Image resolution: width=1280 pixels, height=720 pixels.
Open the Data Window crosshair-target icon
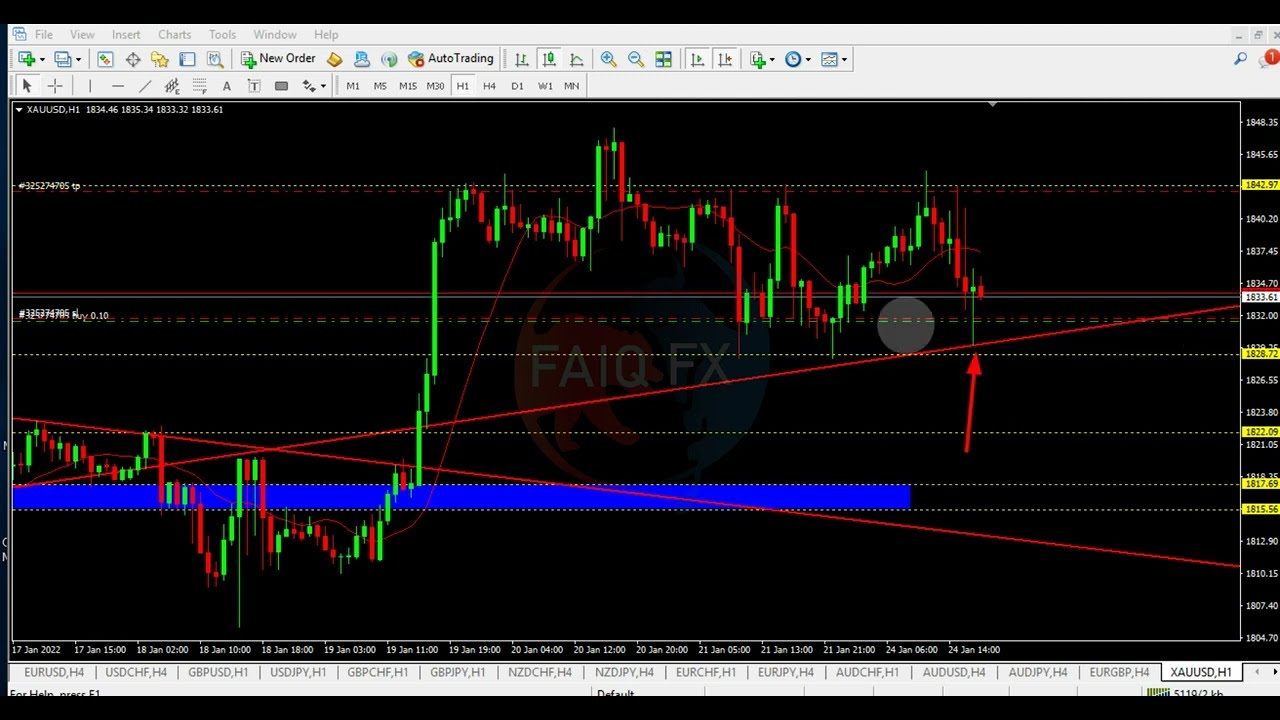point(133,59)
